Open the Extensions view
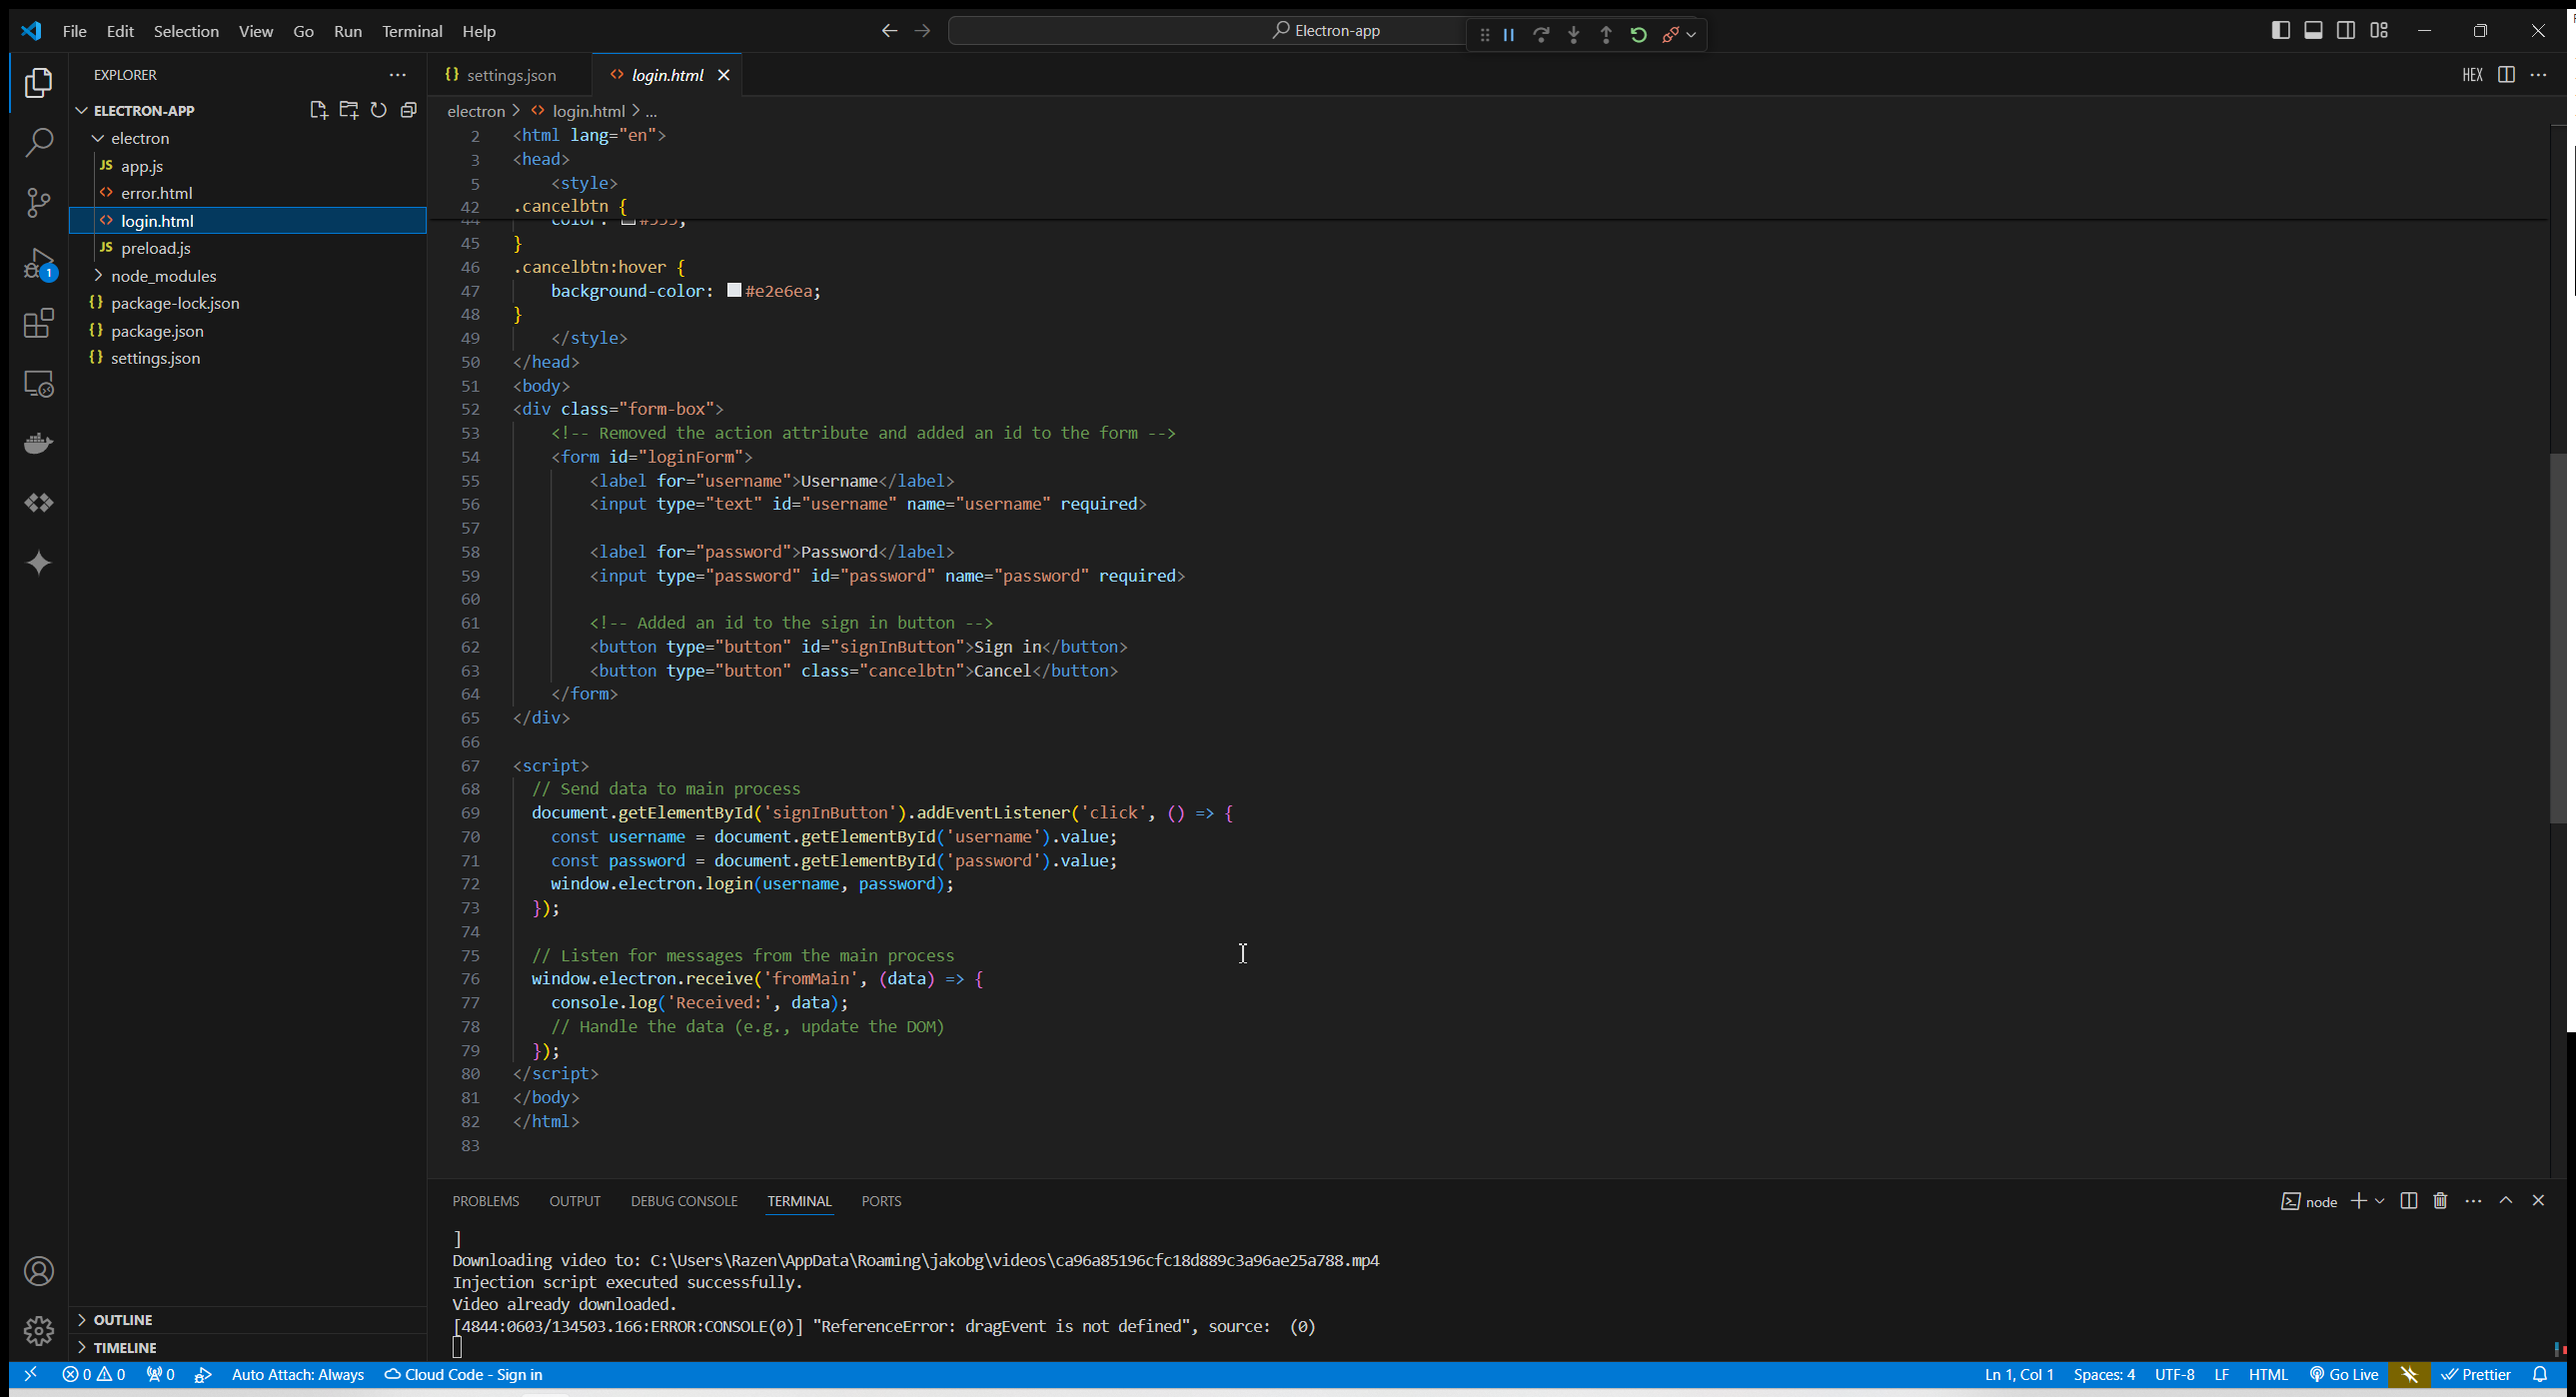Viewport: 2576px width, 1397px height. point(38,324)
